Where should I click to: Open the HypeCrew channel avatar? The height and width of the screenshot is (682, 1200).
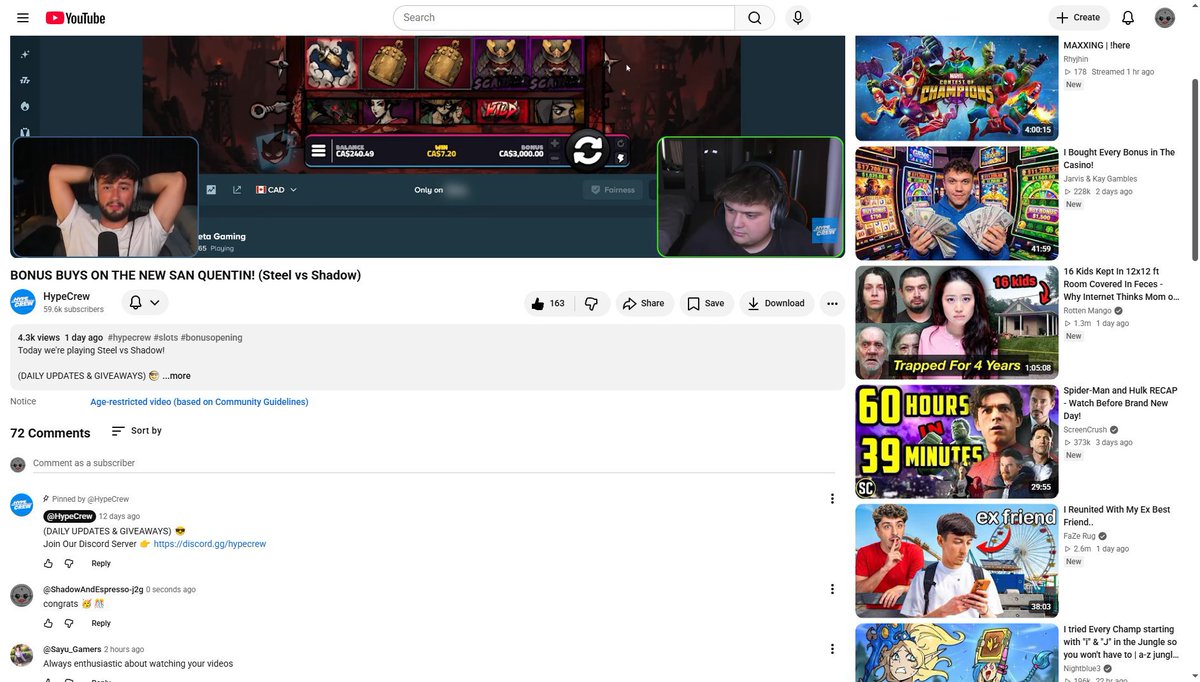coord(23,302)
